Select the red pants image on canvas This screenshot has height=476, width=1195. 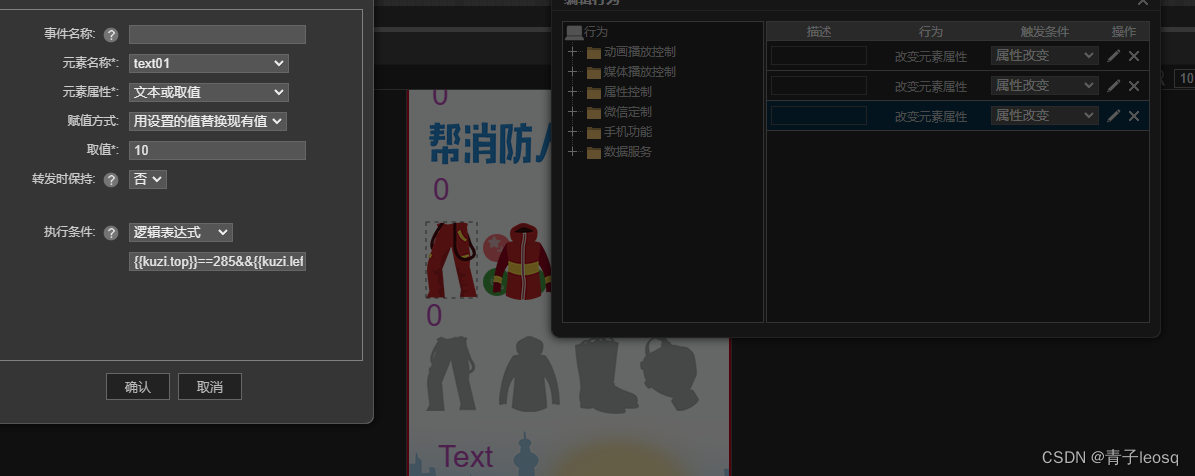point(451,260)
